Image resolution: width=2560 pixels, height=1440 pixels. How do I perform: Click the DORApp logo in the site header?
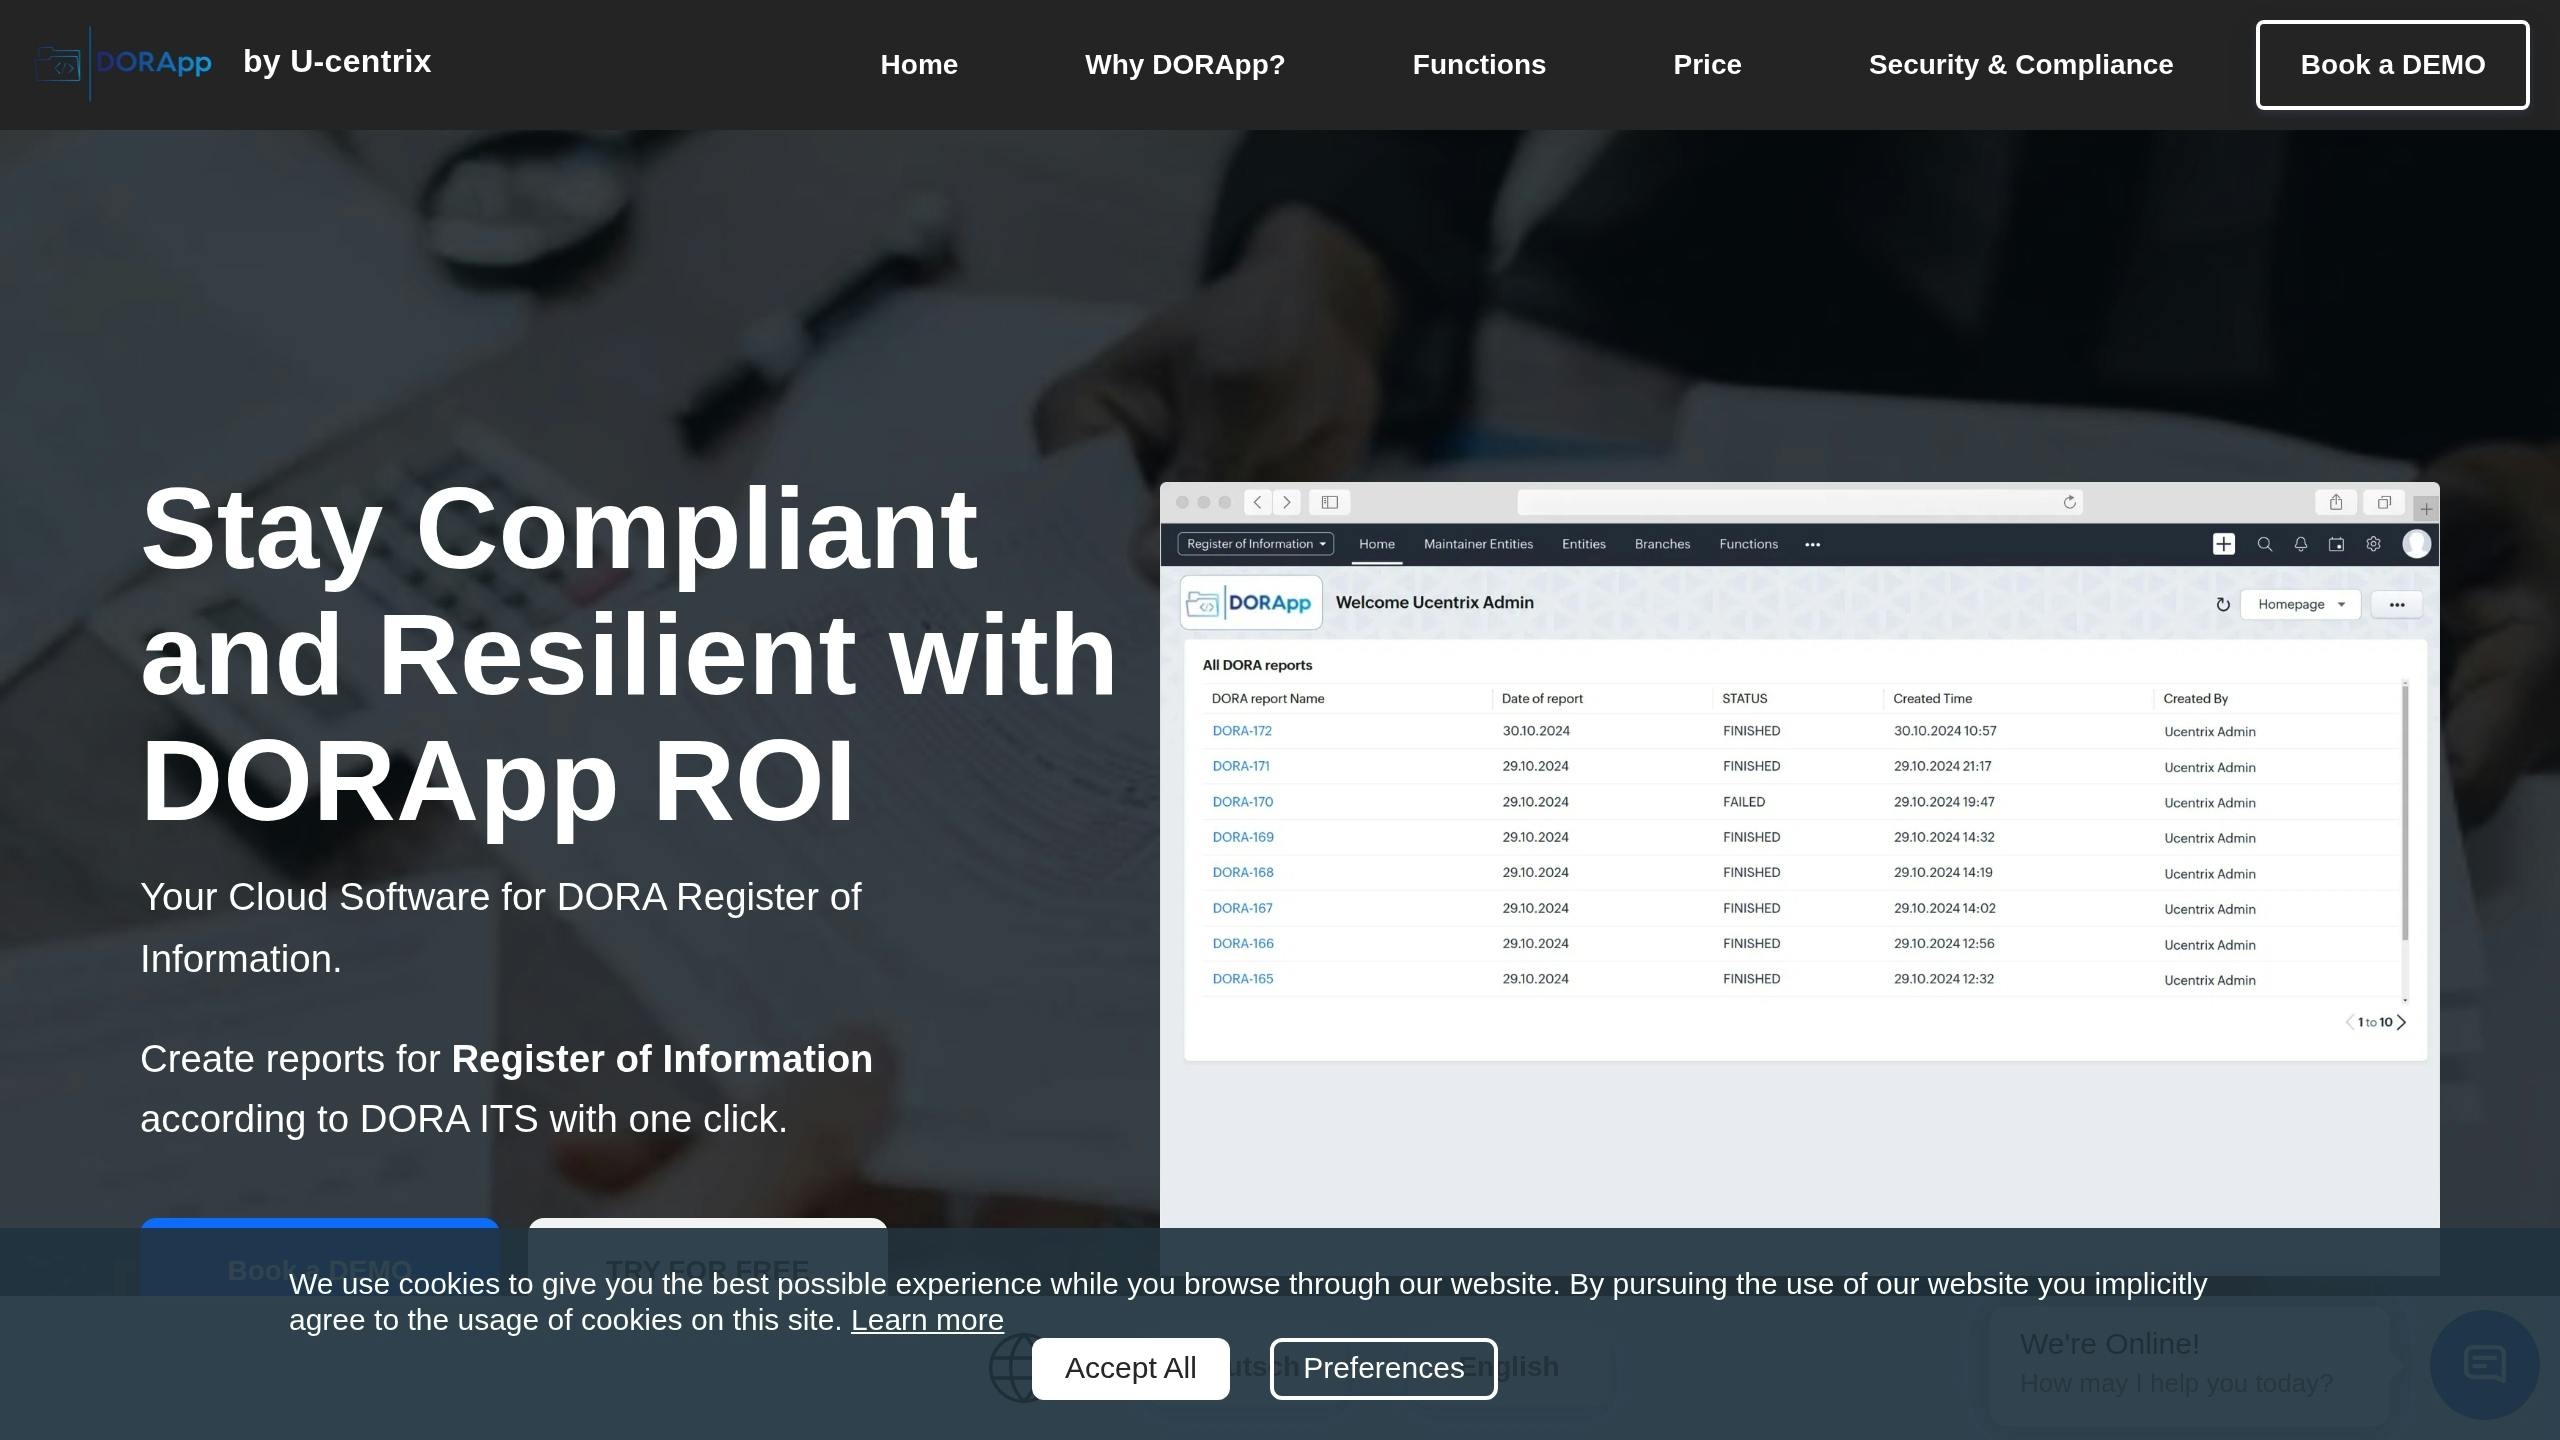123,63
